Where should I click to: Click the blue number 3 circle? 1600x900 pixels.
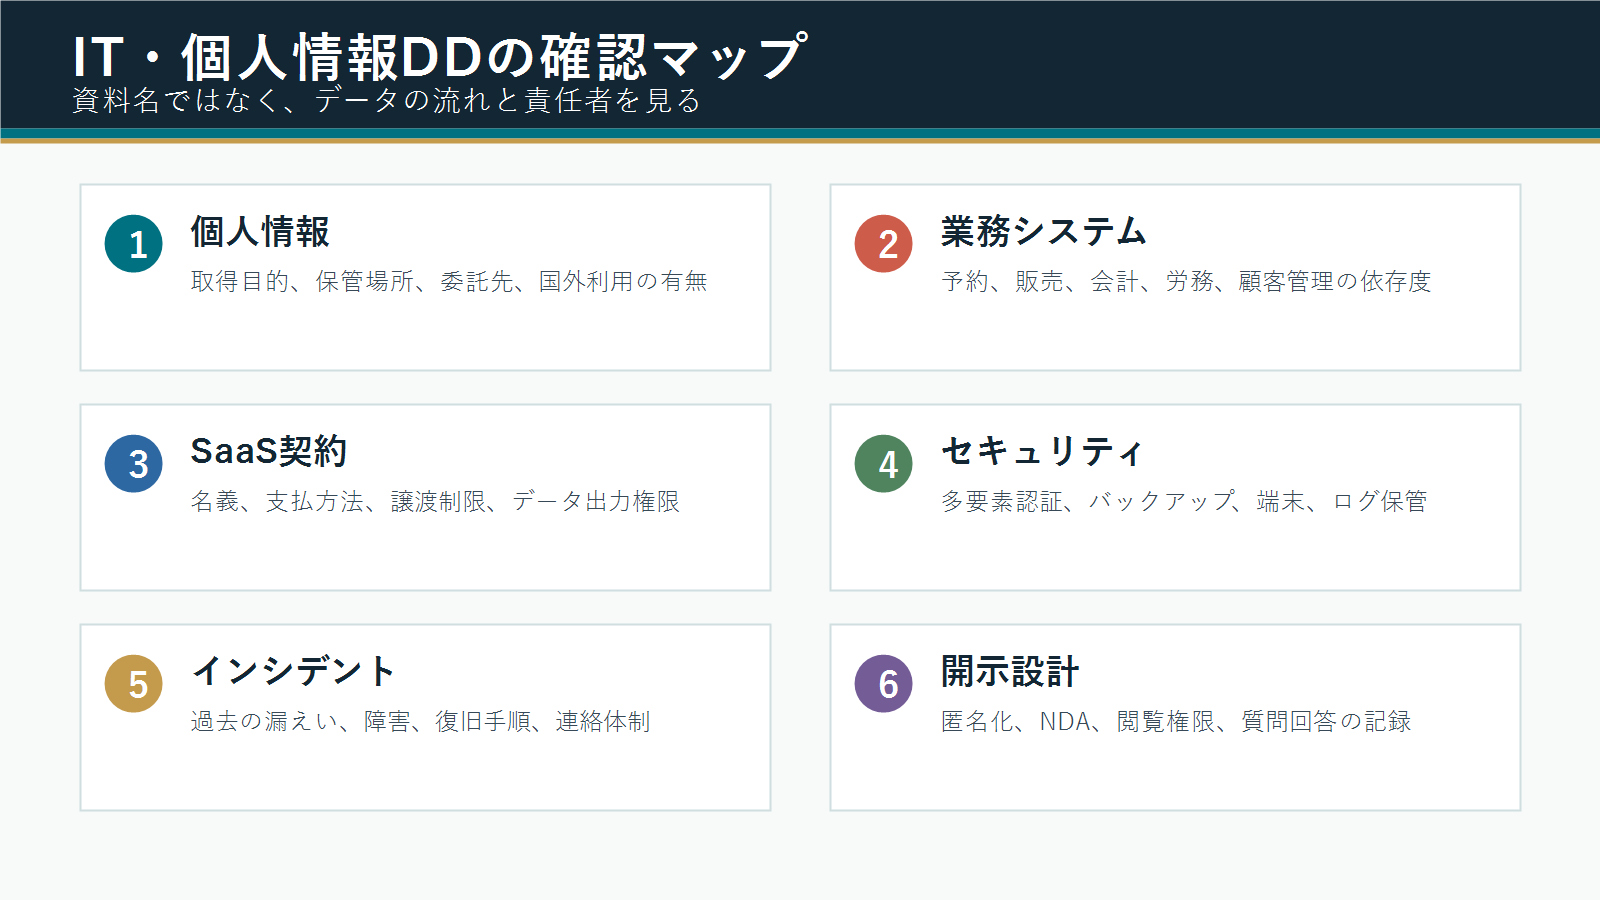click(x=134, y=464)
